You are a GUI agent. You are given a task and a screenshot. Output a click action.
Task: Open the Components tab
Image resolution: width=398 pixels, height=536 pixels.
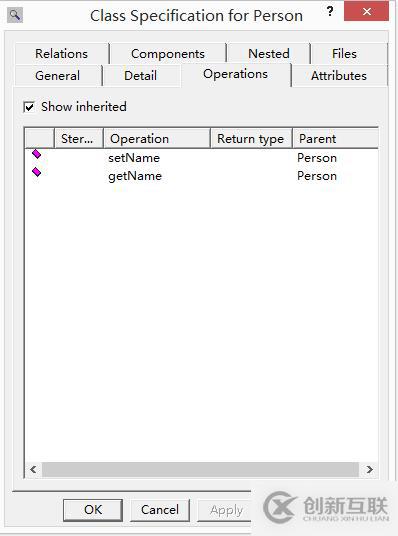click(168, 54)
